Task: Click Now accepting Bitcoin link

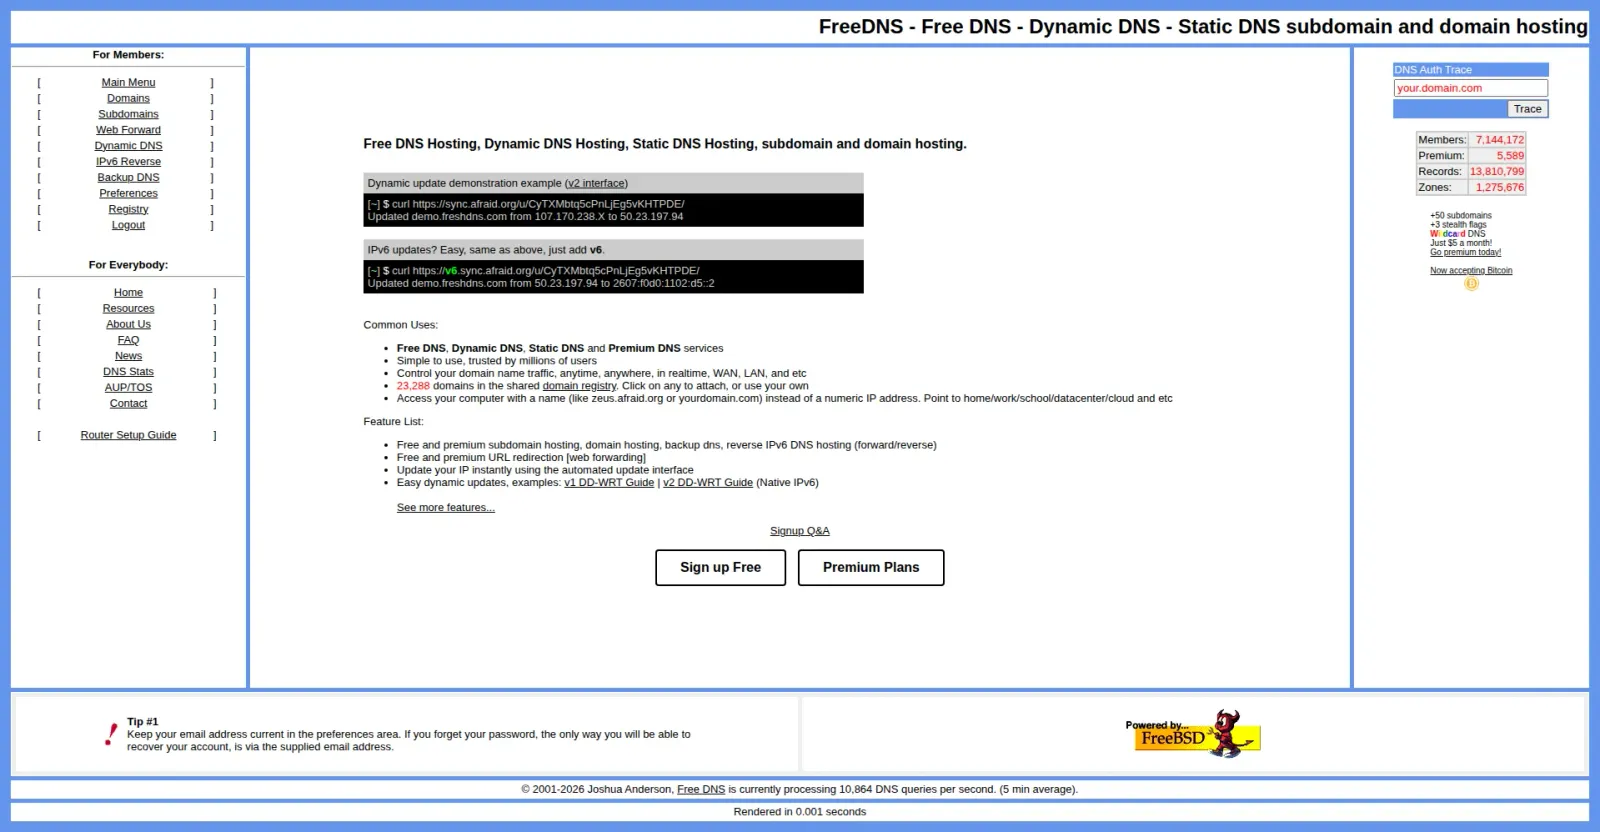Action: [x=1471, y=271]
